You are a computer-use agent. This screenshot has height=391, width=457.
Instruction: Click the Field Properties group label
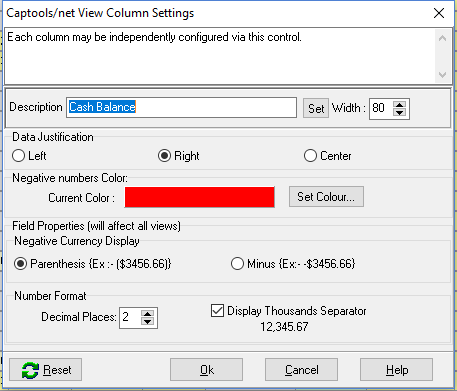[x=96, y=226]
